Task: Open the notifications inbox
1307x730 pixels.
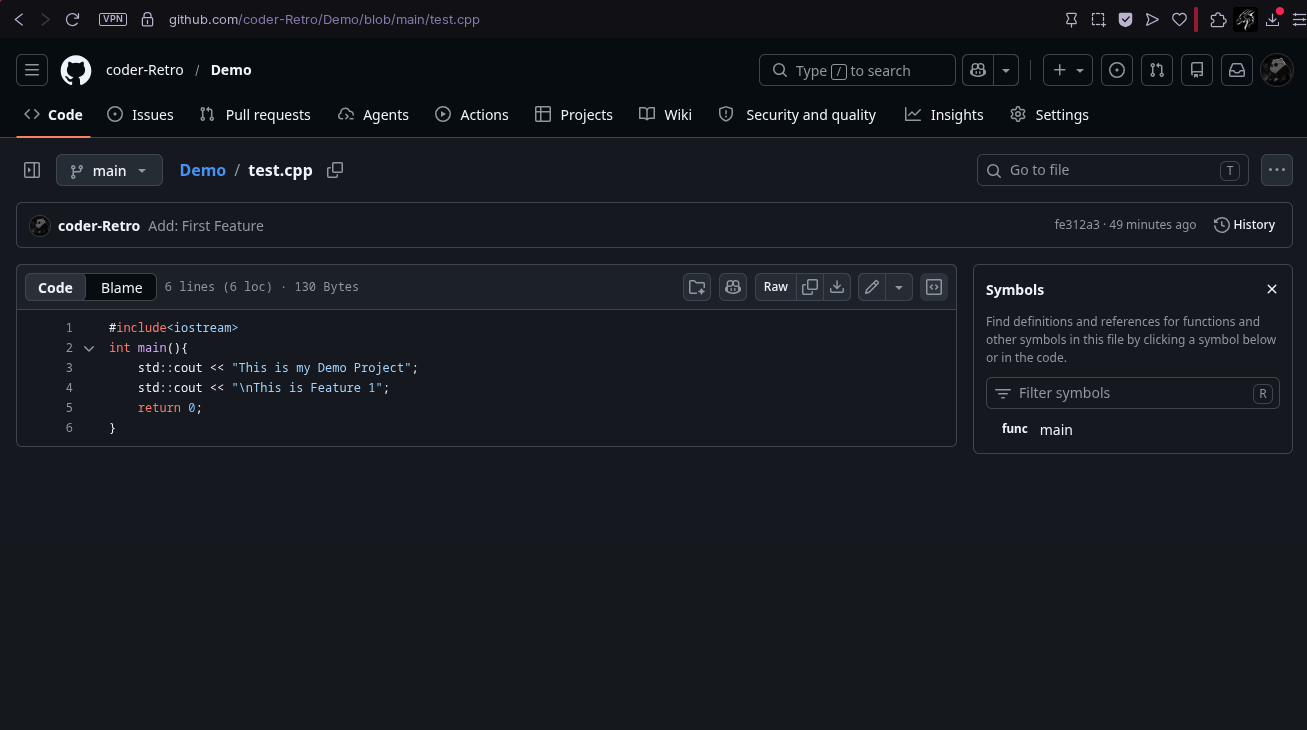Action: 1237,70
